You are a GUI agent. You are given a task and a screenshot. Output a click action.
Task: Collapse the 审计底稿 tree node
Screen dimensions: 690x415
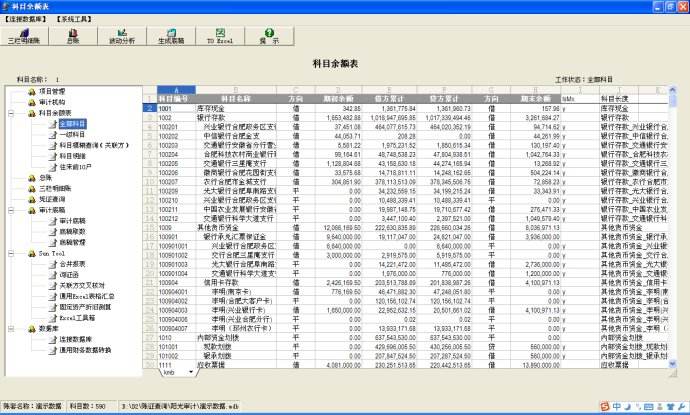point(10,210)
